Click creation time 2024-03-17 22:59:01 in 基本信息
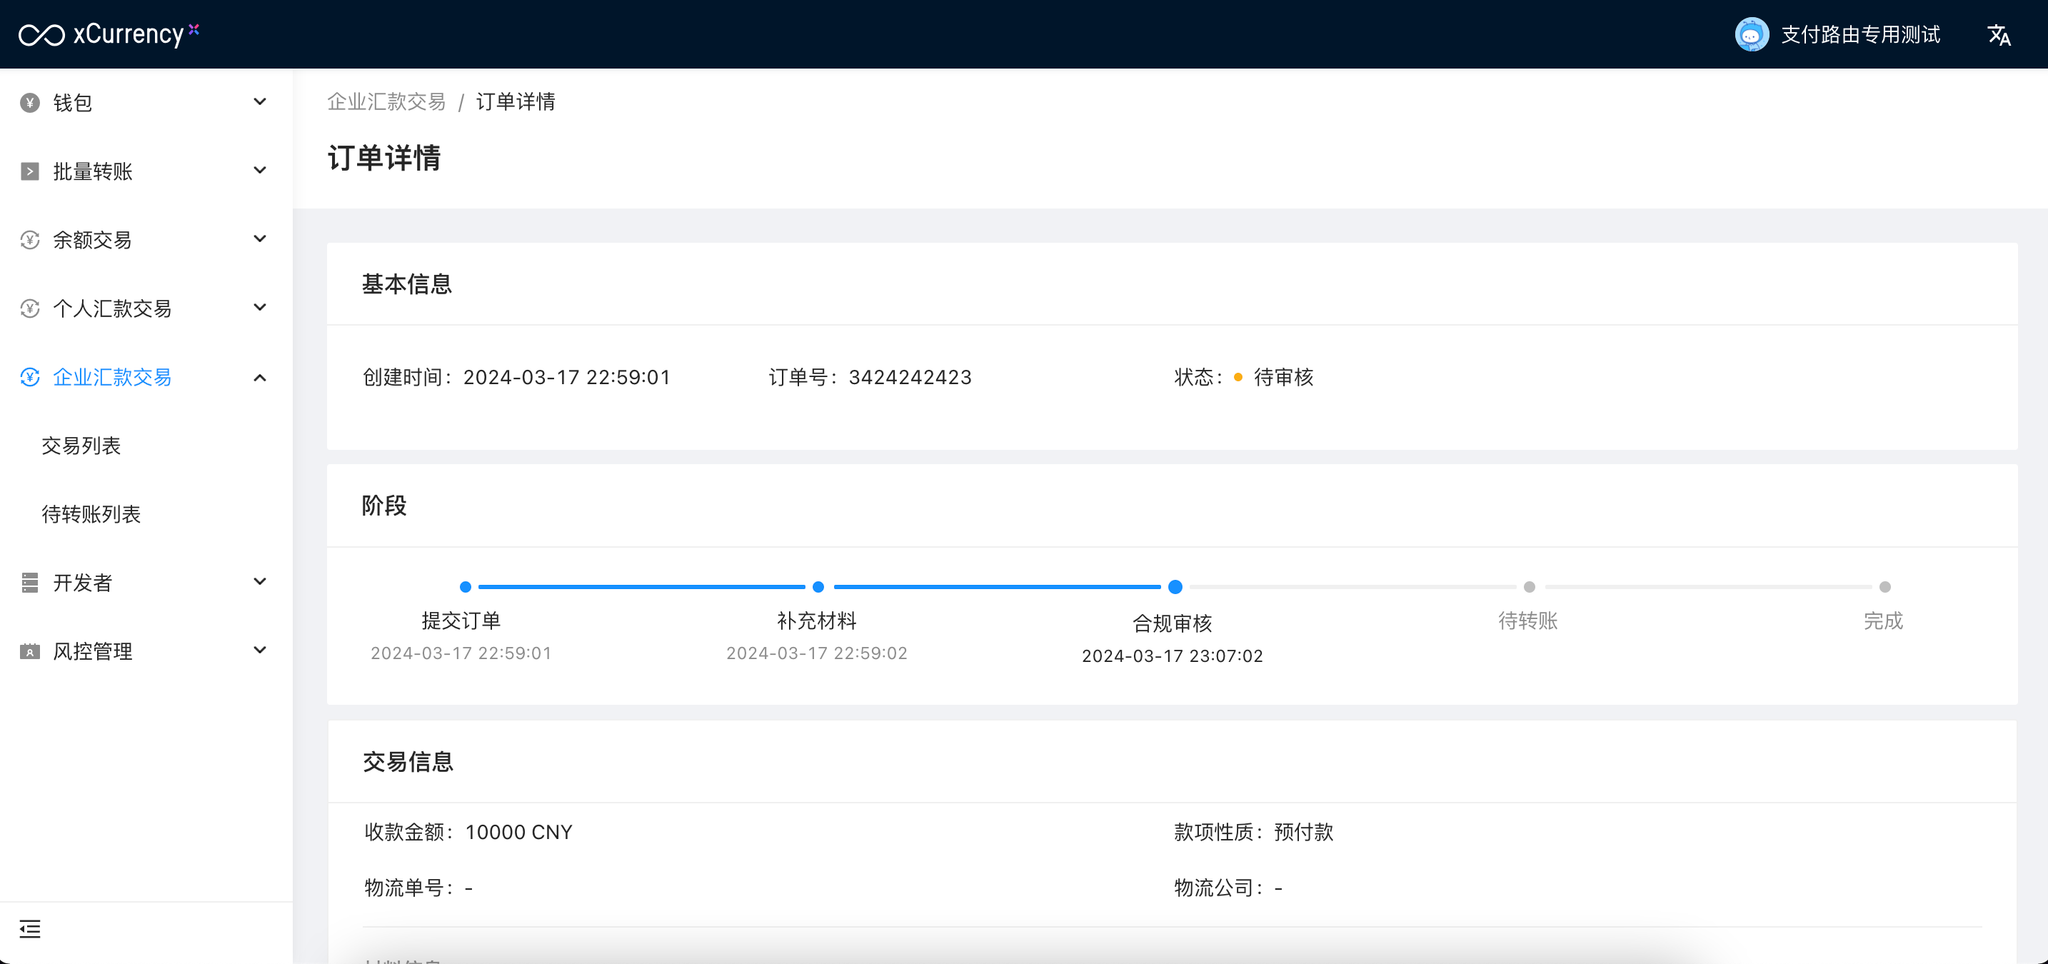The image size is (2048, 964). [567, 377]
